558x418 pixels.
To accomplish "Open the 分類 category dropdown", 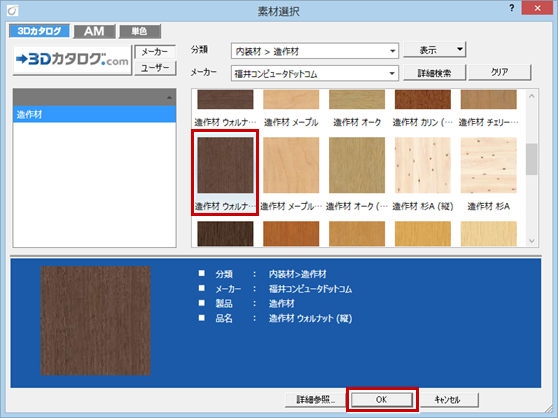I will point(315,51).
